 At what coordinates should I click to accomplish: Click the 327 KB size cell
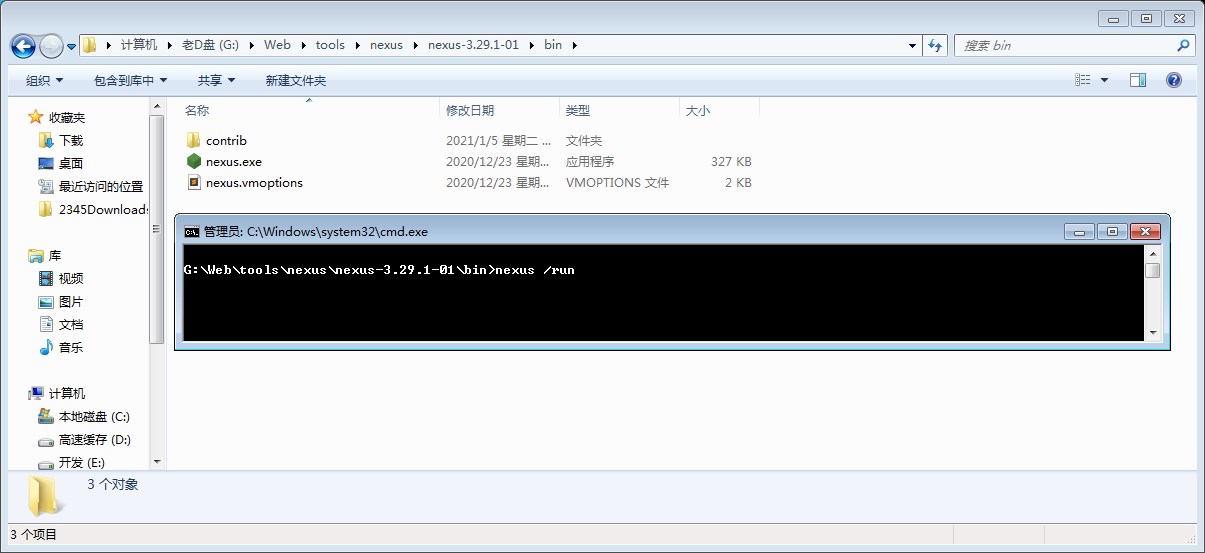tap(731, 161)
